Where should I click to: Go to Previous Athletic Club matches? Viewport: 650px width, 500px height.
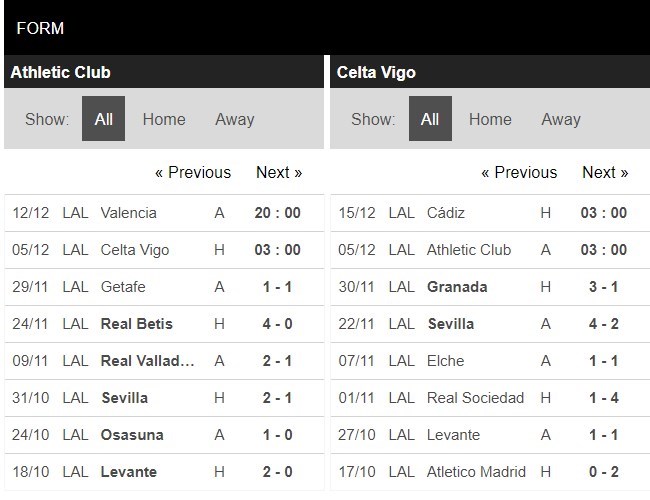coord(193,172)
